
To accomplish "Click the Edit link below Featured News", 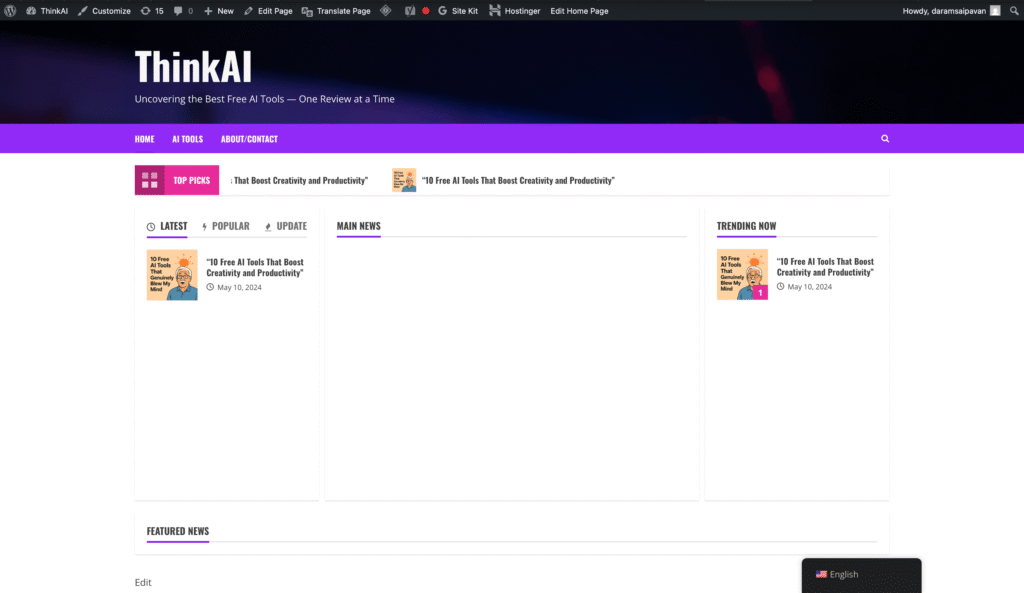I will (143, 582).
